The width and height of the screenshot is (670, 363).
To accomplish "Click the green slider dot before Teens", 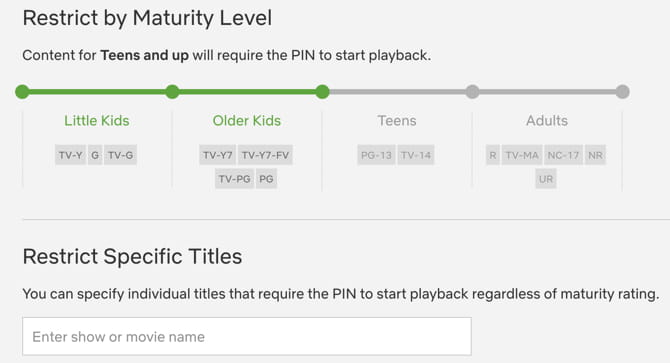I will 323,91.
